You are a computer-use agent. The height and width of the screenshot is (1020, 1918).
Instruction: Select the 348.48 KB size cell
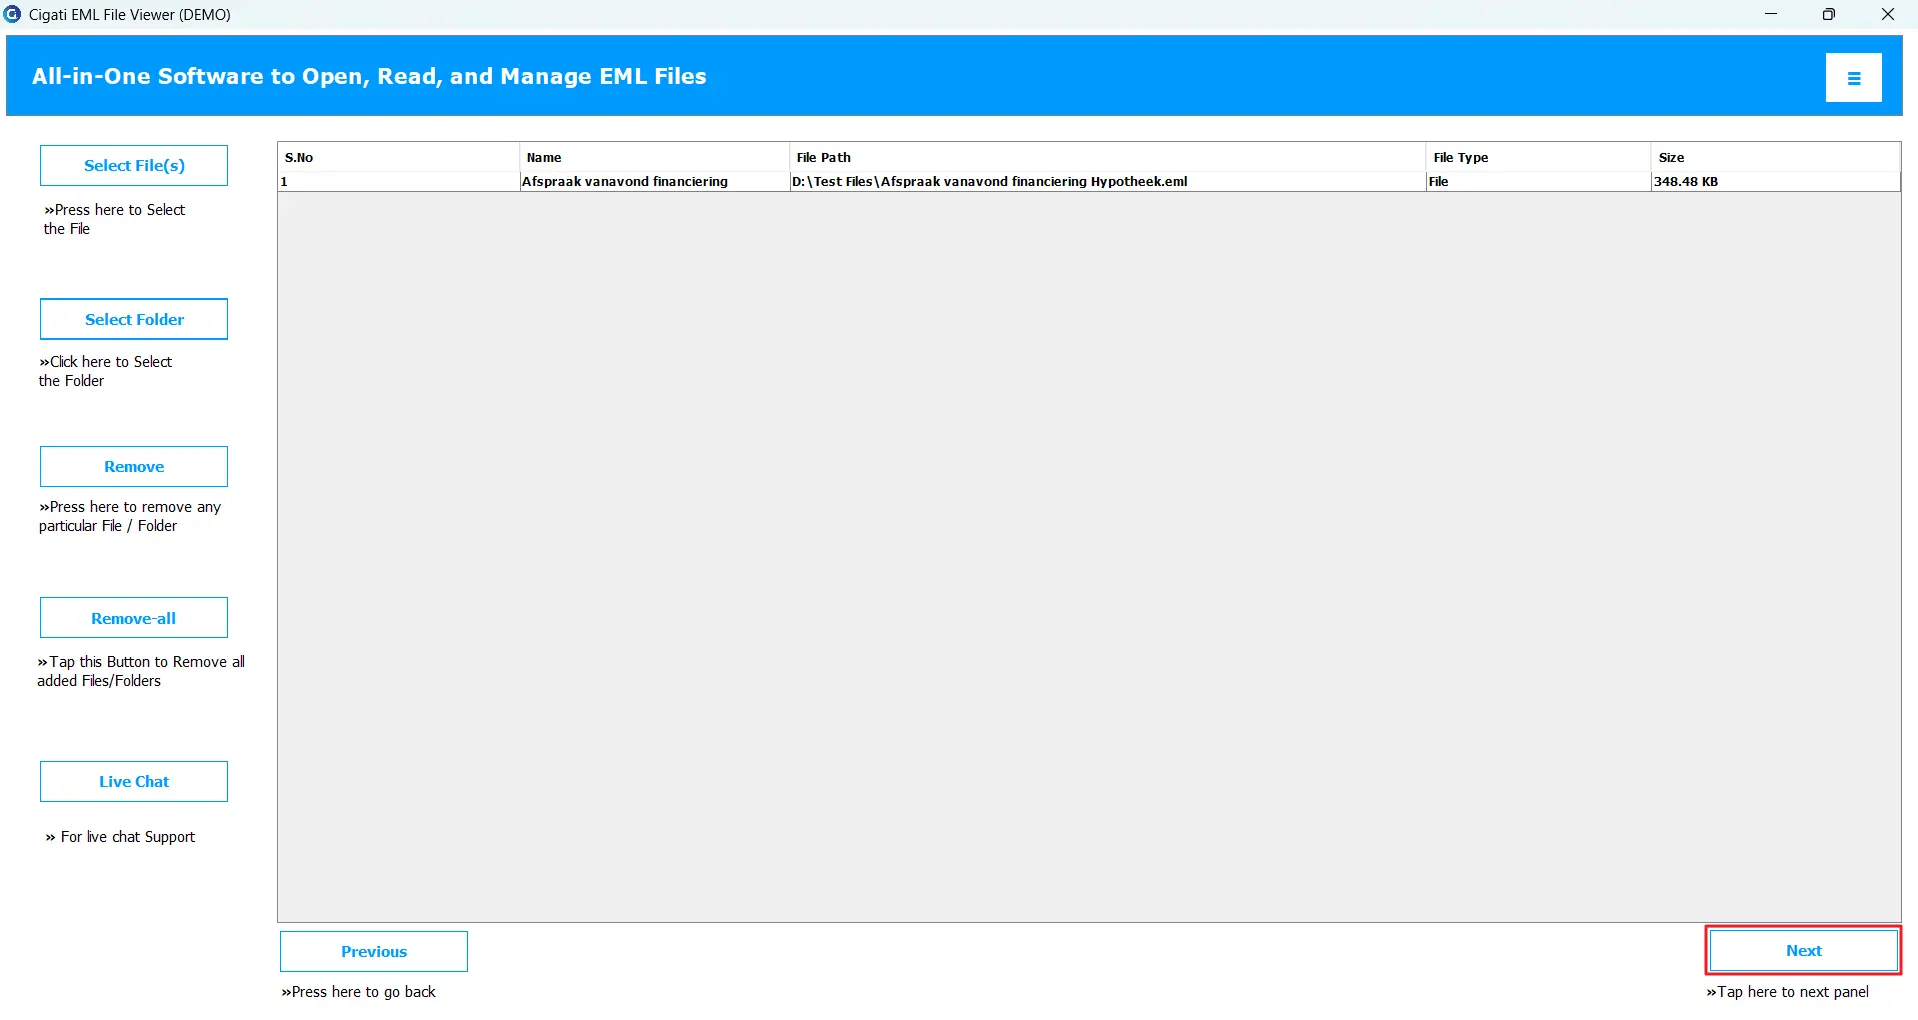[1686, 182]
